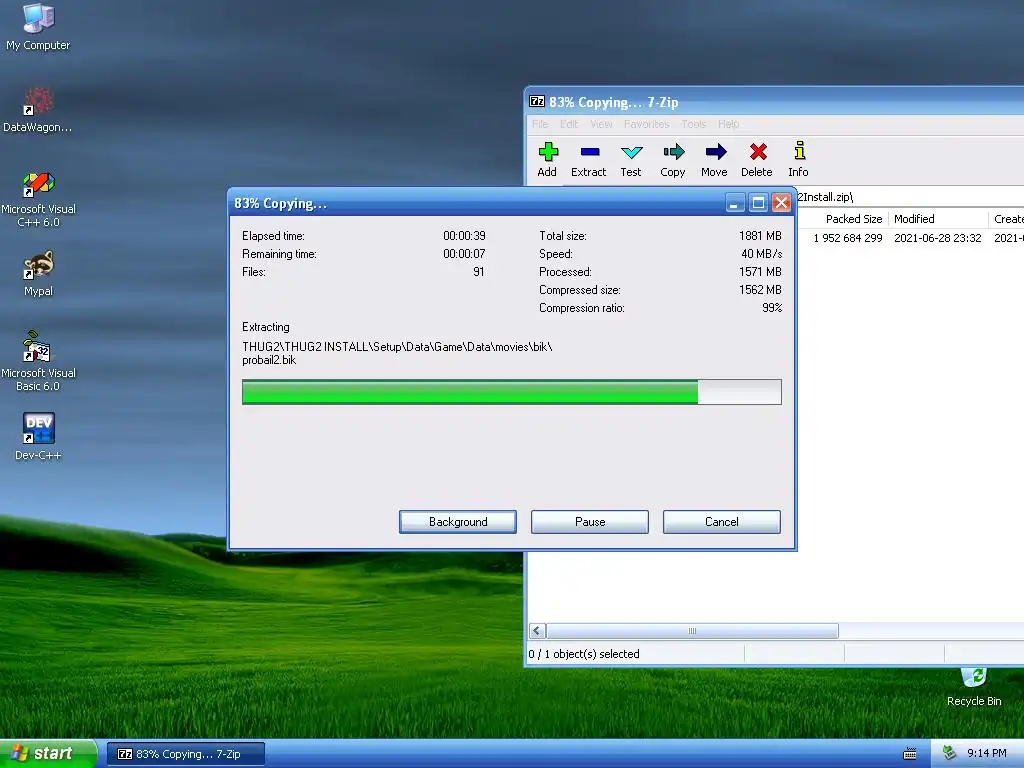Click the safely remove hardware tray icon
The height and width of the screenshot is (768, 1024).
(x=950, y=754)
